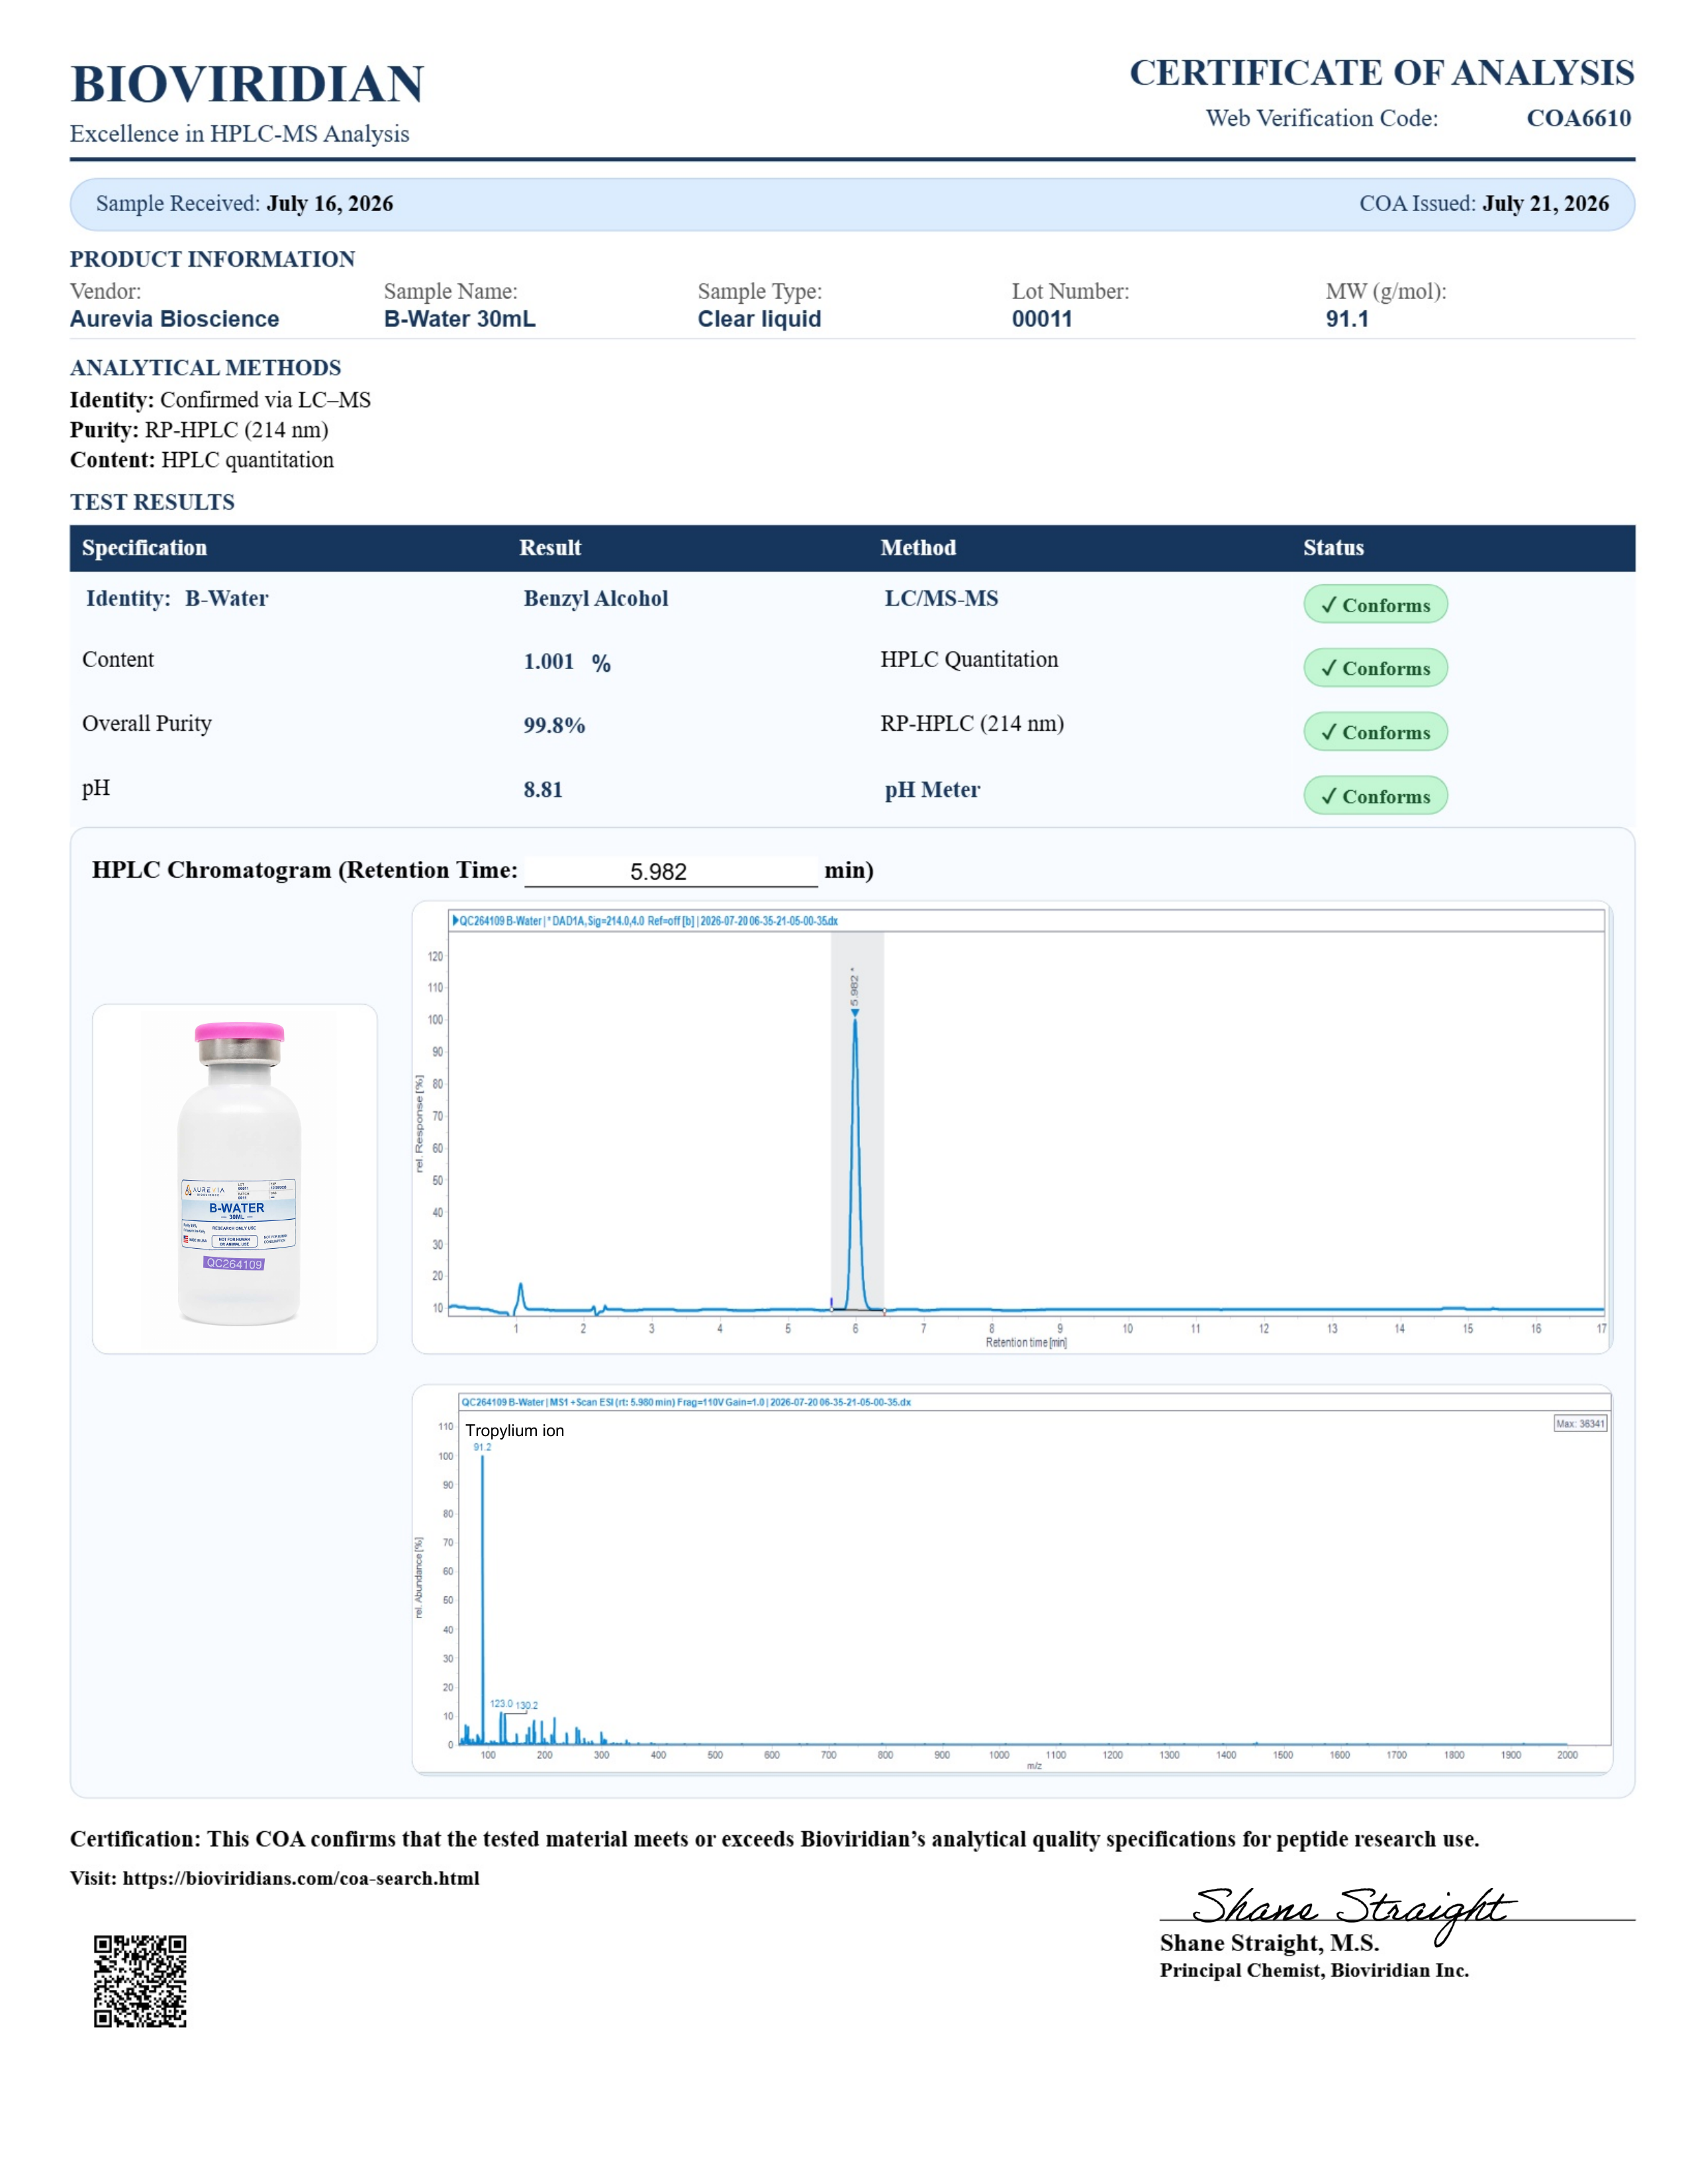Click the LC/MS-MS method cell
This screenshot has width=1688, height=2184.
(941, 599)
